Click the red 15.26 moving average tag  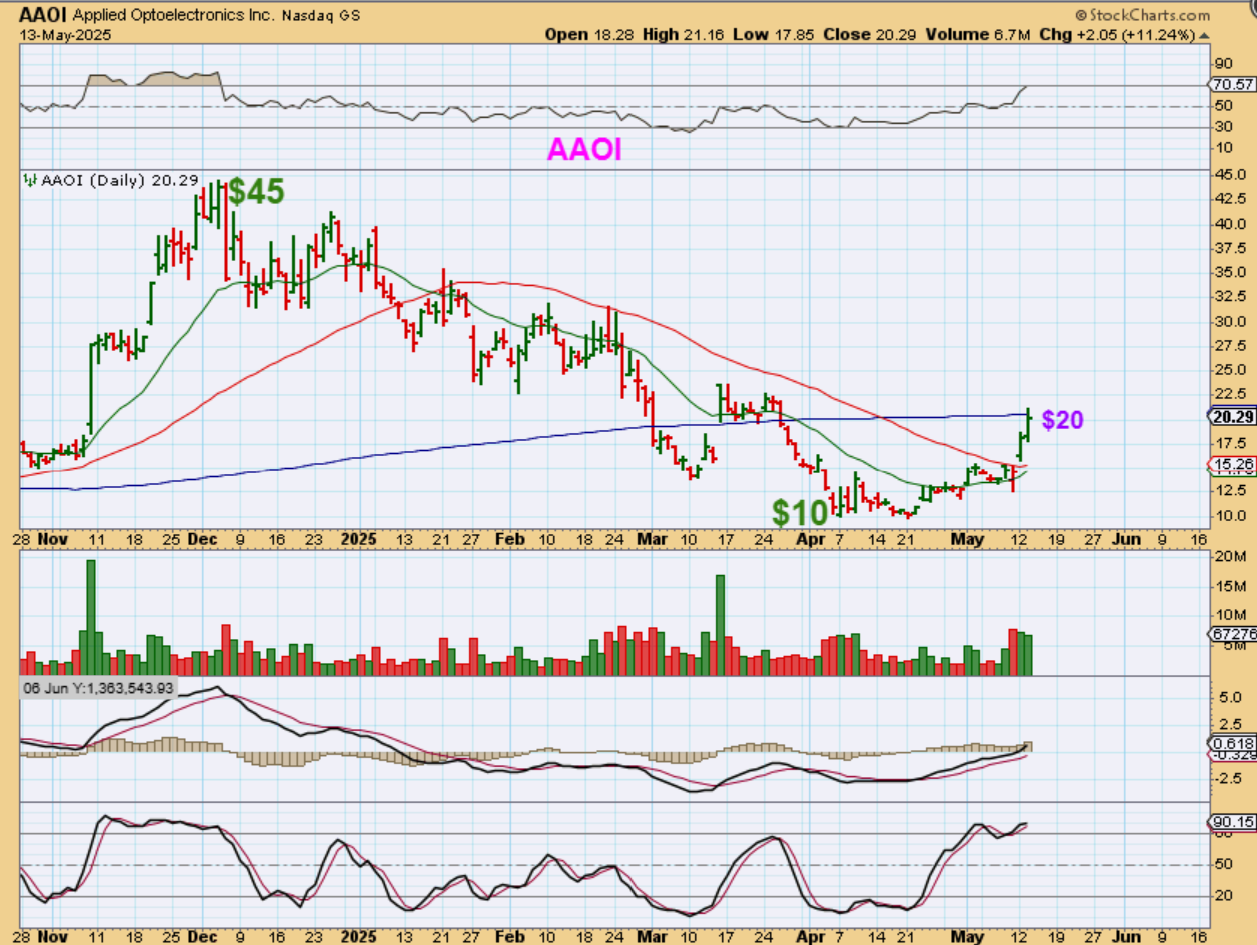click(1233, 465)
